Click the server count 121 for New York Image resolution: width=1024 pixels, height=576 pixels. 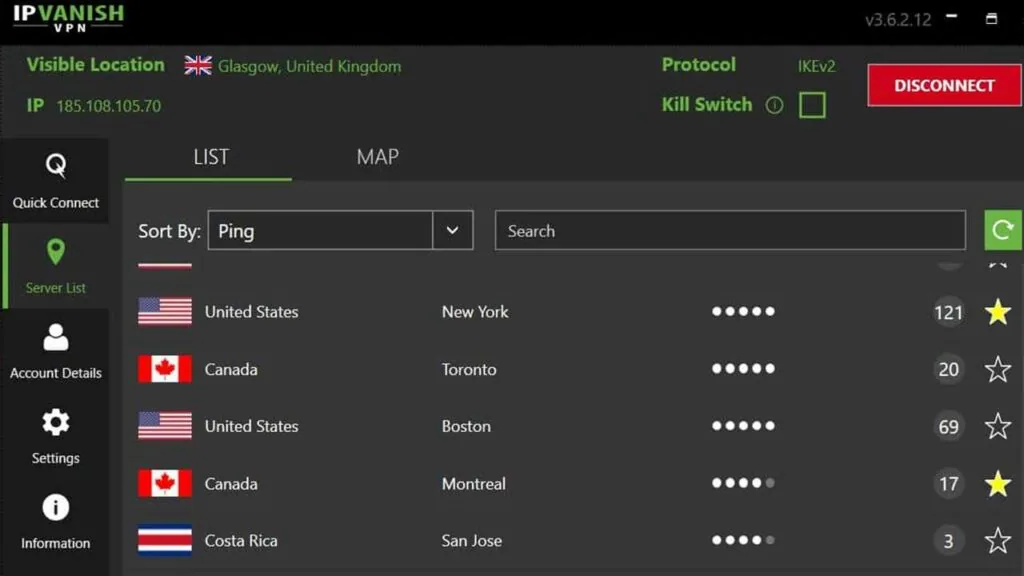pos(948,312)
